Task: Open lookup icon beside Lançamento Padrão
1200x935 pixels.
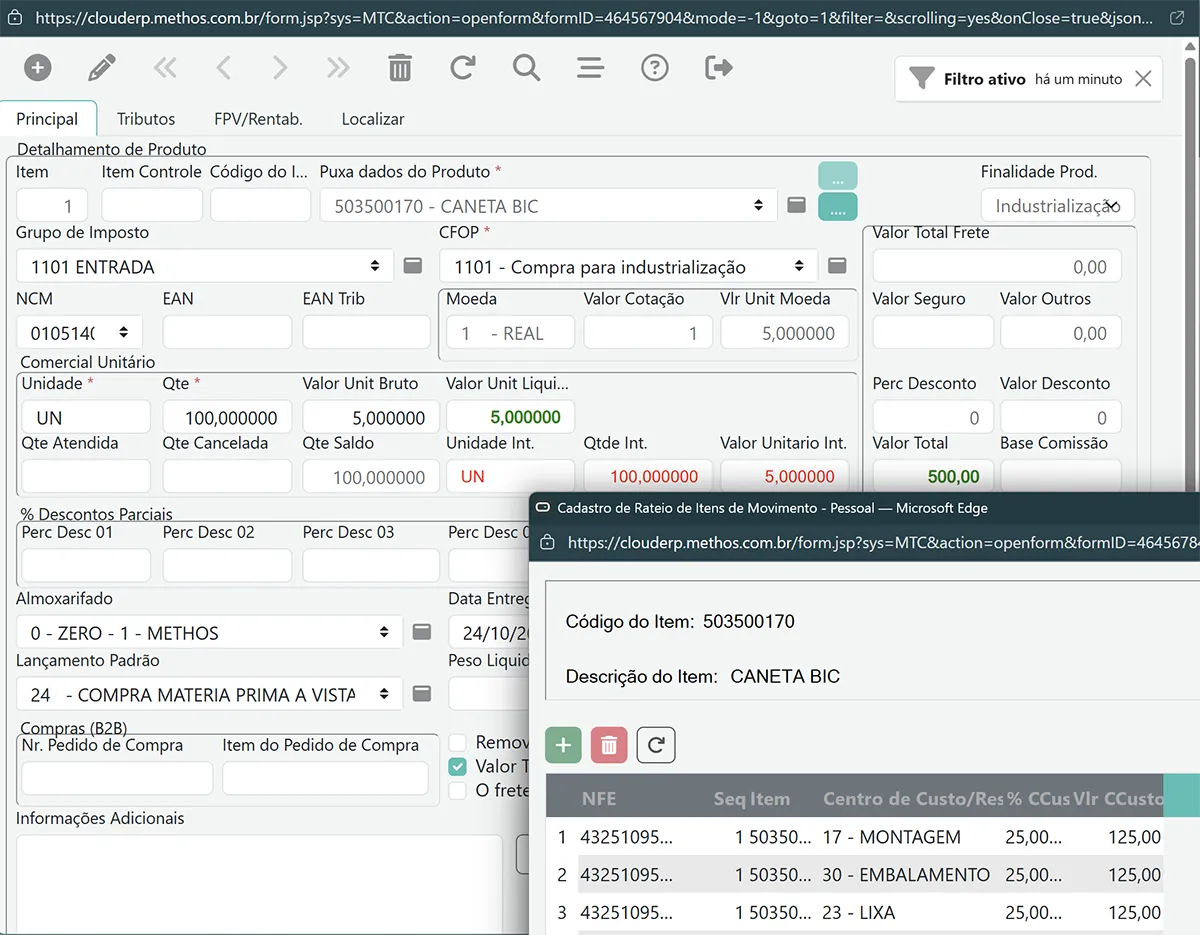Action: [x=422, y=694]
